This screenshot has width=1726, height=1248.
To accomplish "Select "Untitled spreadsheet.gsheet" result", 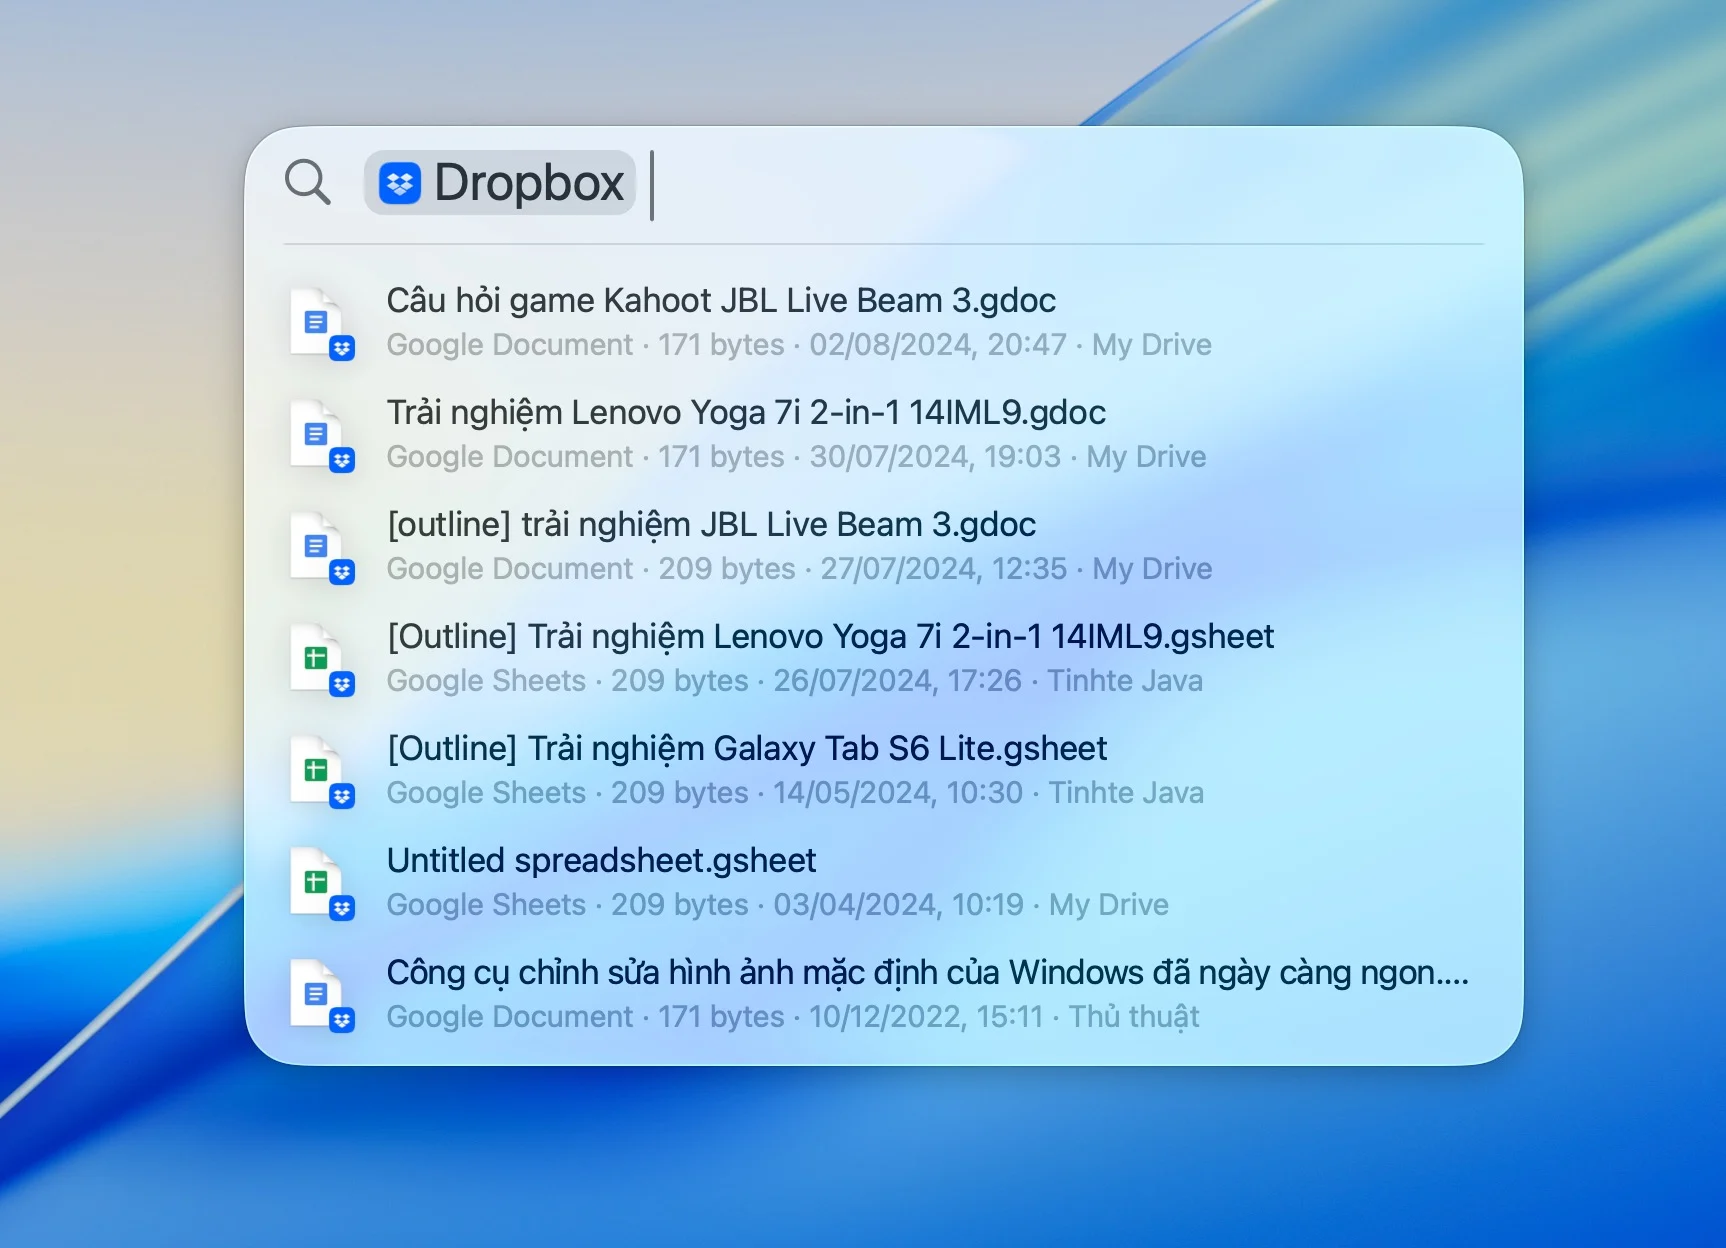I will click(601, 860).
